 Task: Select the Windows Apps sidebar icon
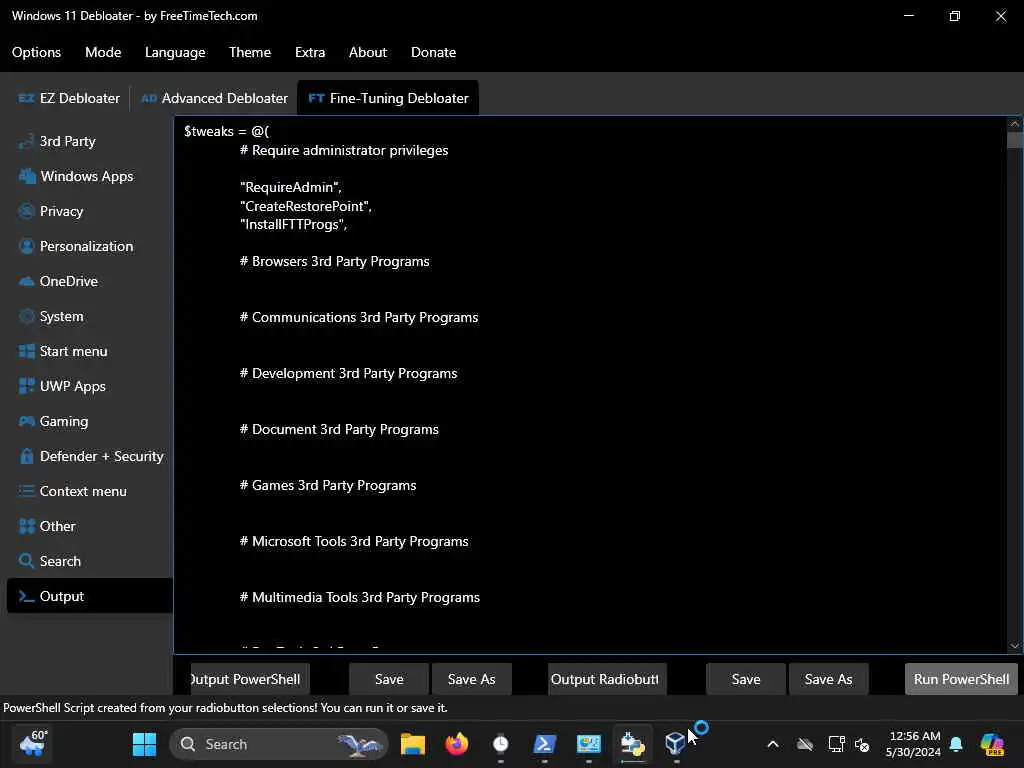pos(27,176)
